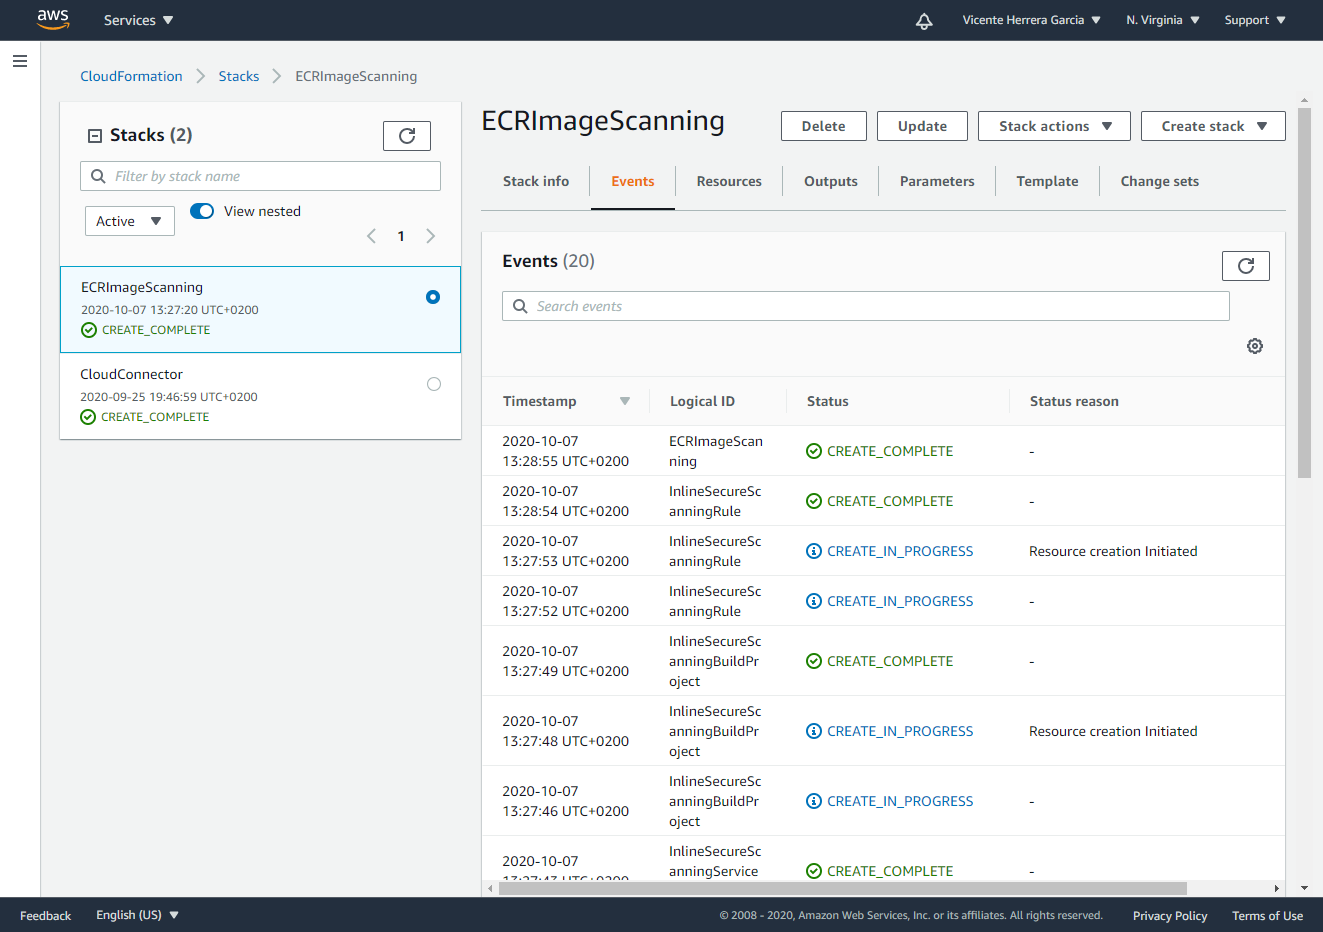This screenshot has width=1323, height=932.
Task: Open the Privacy Policy link
Action: click(x=1170, y=915)
